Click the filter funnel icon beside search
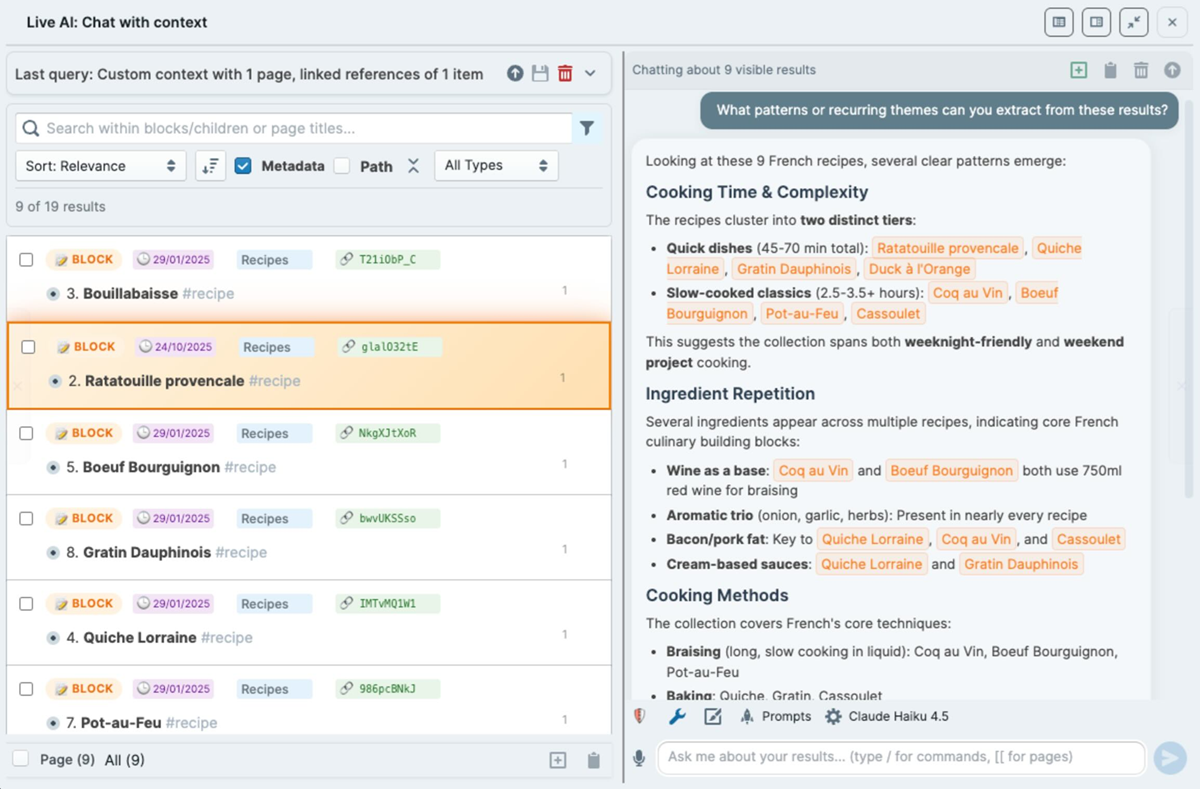 coord(587,128)
